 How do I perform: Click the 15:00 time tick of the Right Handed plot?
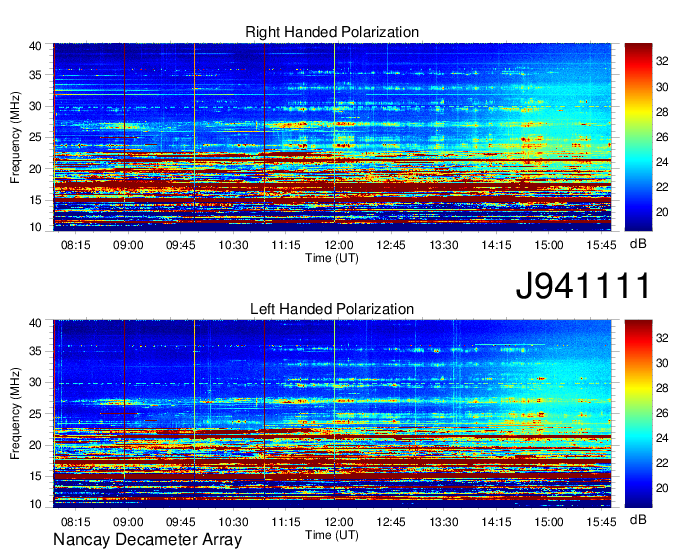(549, 245)
